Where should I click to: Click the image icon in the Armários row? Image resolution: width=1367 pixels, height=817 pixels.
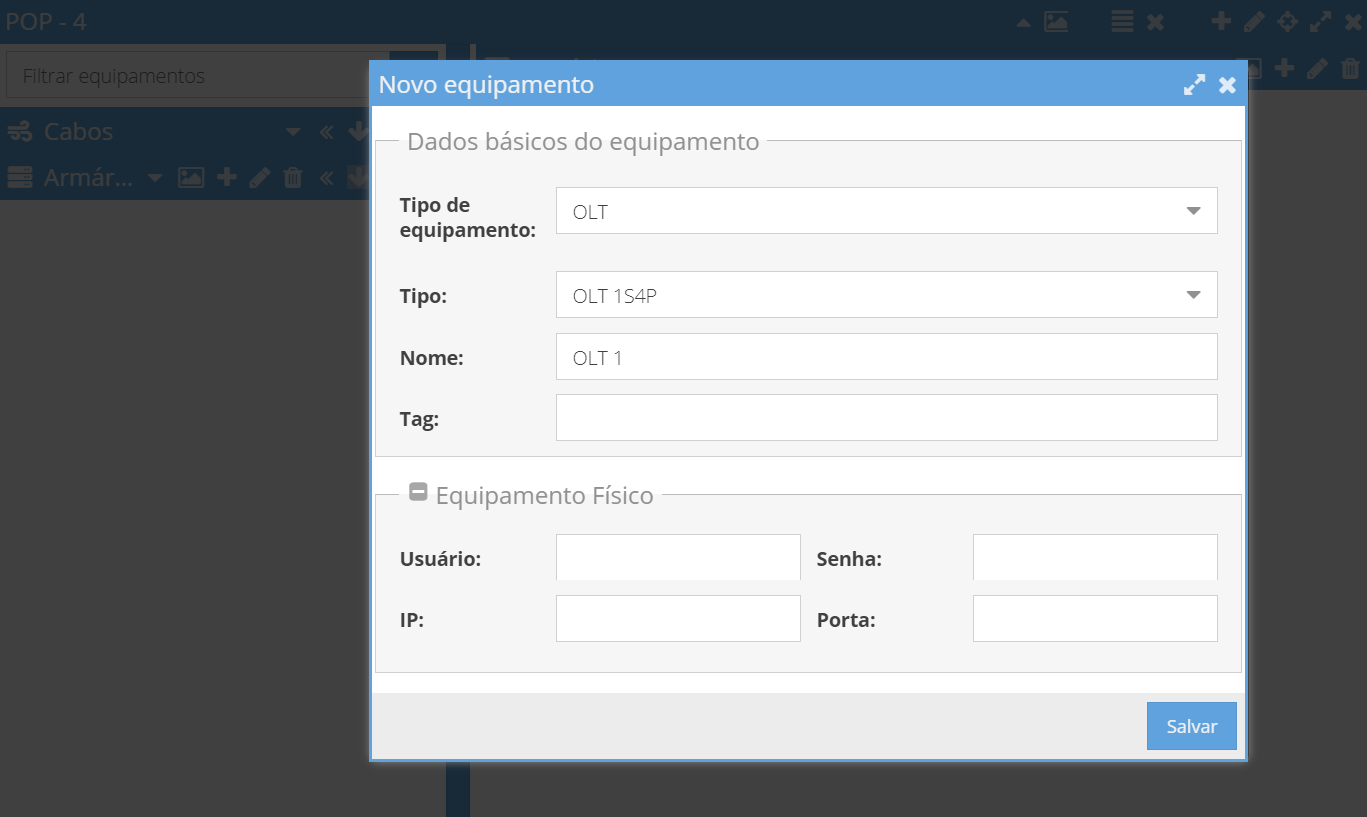click(x=191, y=178)
